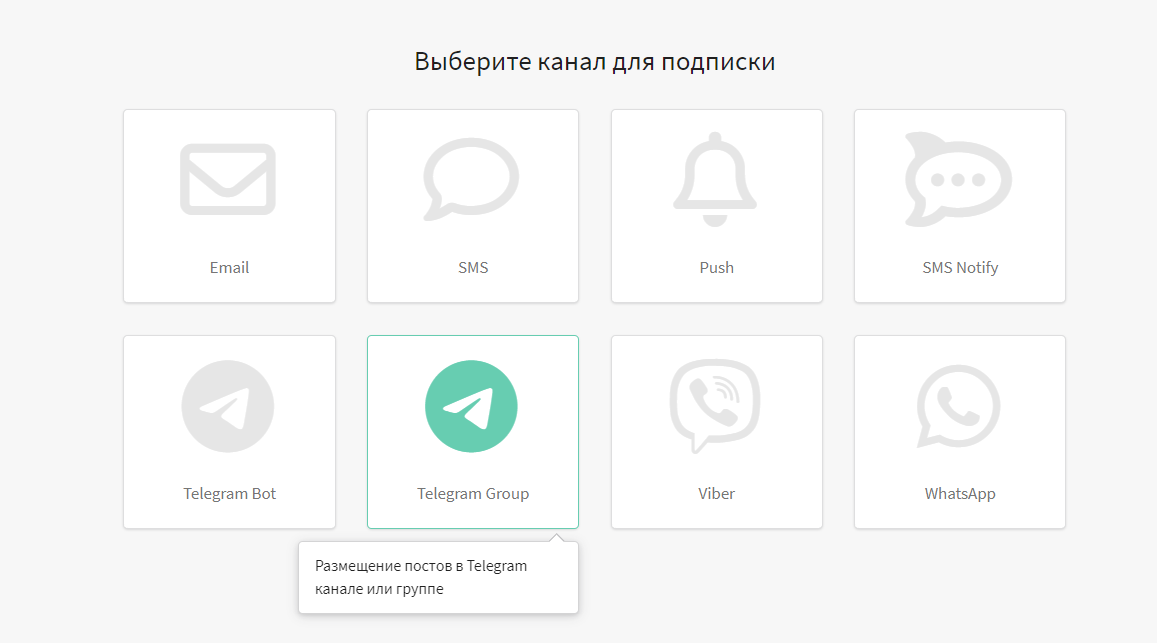Click the tooltip arrow under Telegram Group card
This screenshot has width=1157, height=643.
[x=564, y=537]
